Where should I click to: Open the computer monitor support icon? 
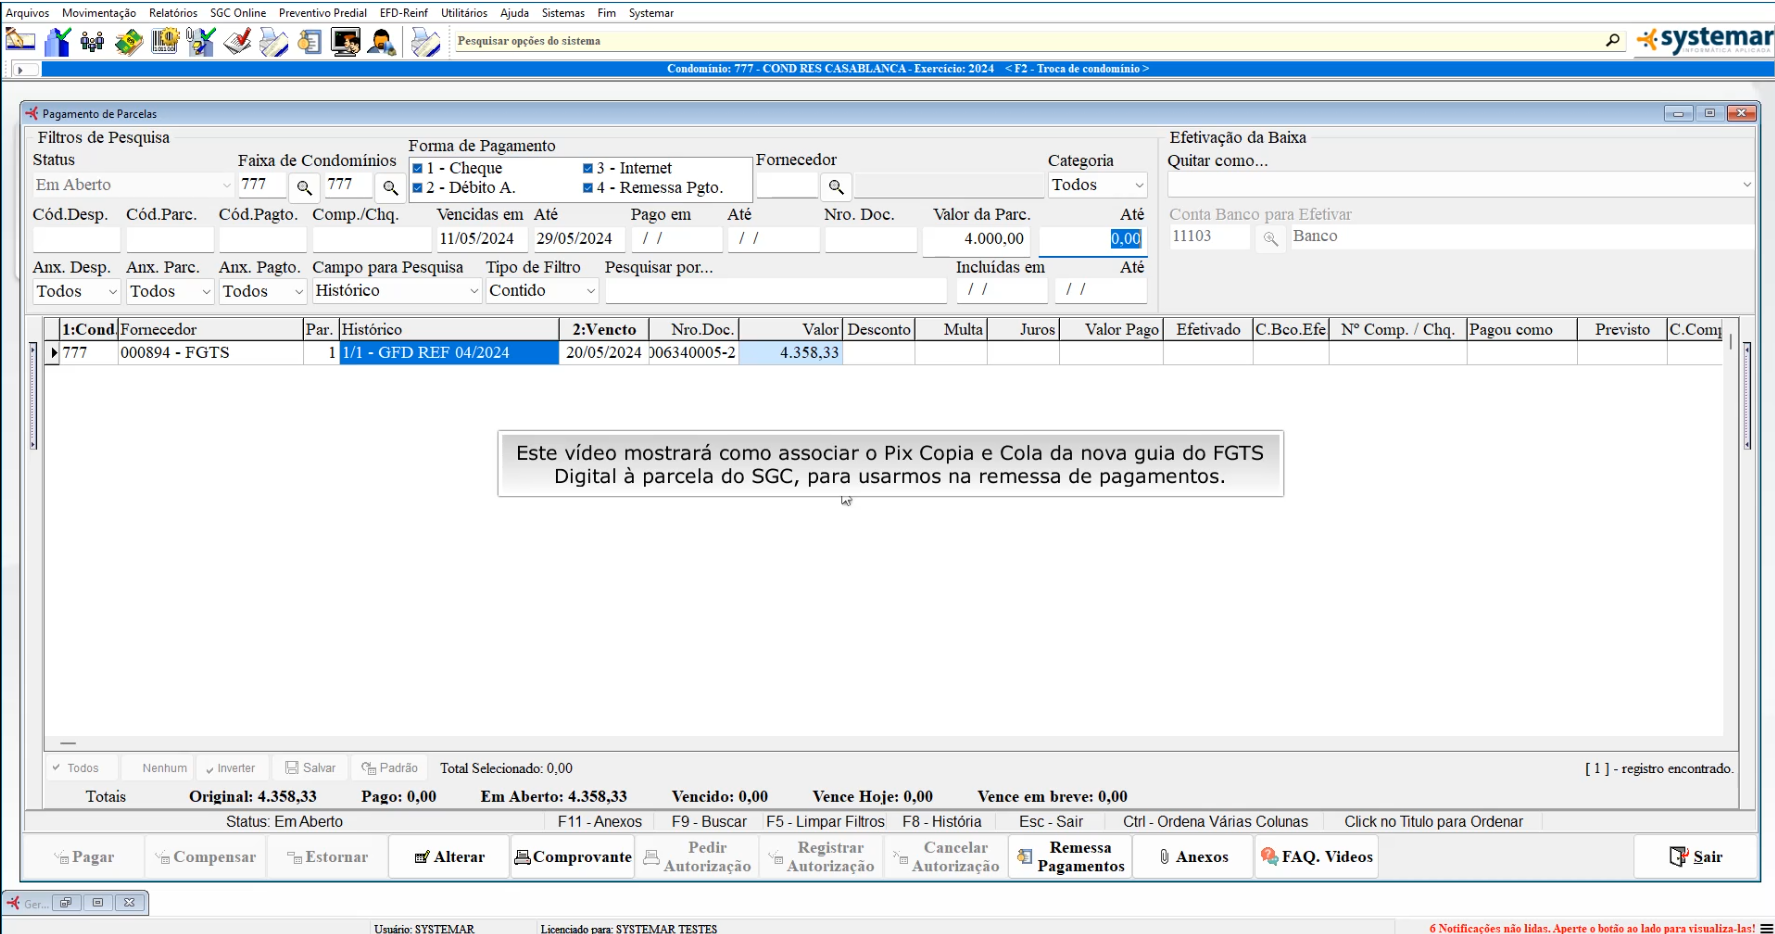tap(346, 42)
